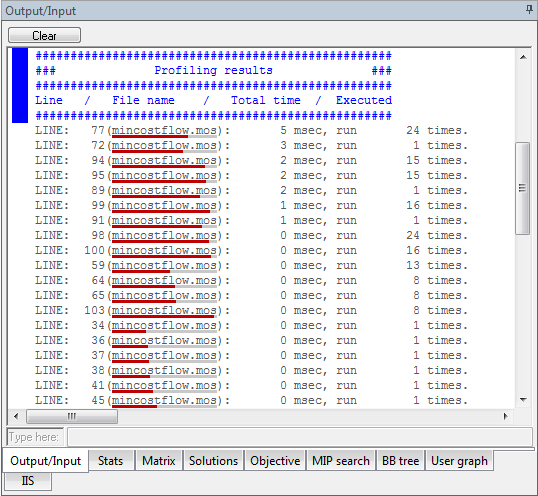
Task: Open mincostflow.mos link on LINE 77 row
Action: [164, 131]
